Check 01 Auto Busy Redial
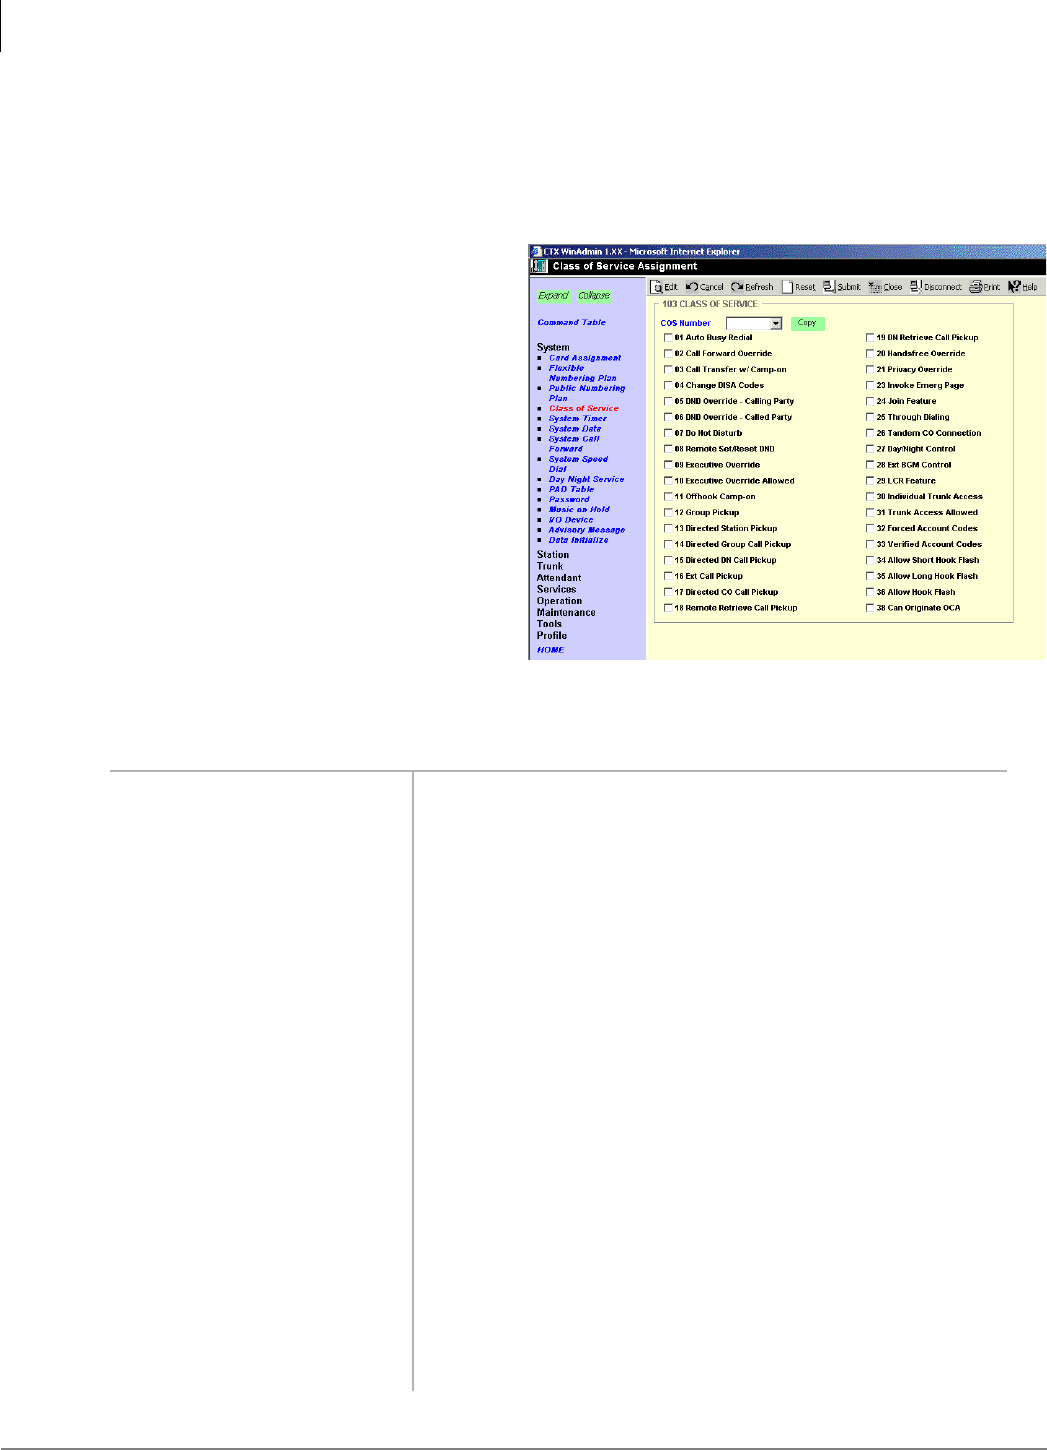This screenshot has height=1450, width=1047. point(669,338)
